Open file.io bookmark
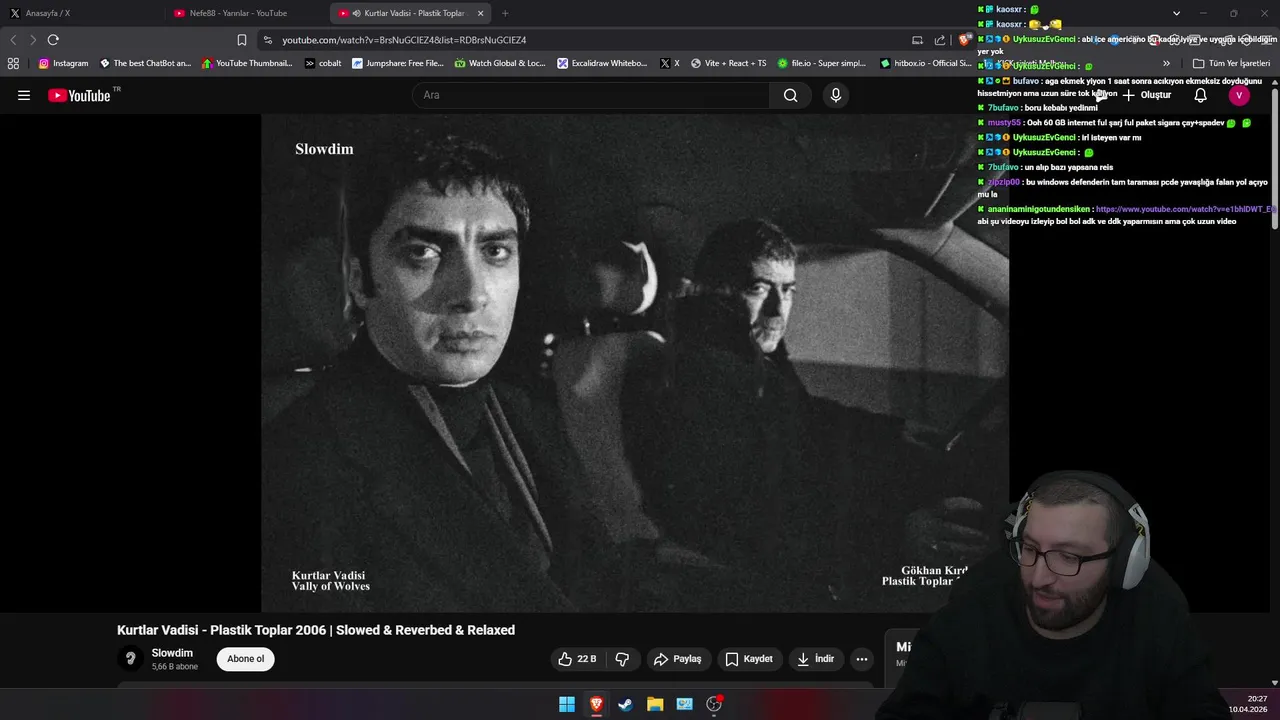 821,63
